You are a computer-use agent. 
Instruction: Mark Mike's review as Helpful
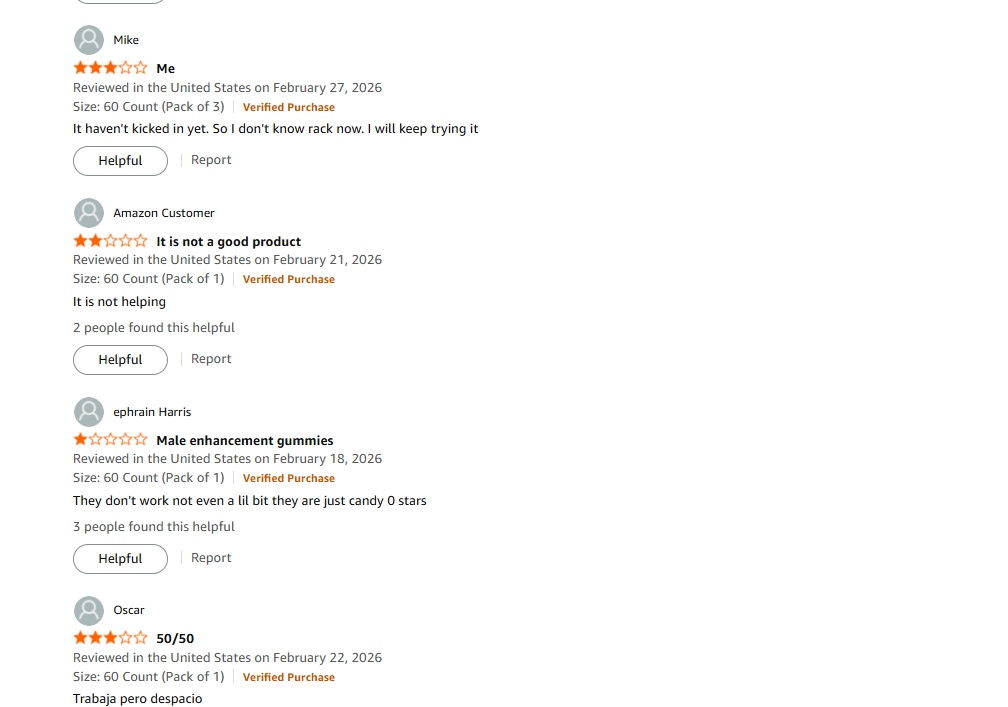tap(120, 161)
